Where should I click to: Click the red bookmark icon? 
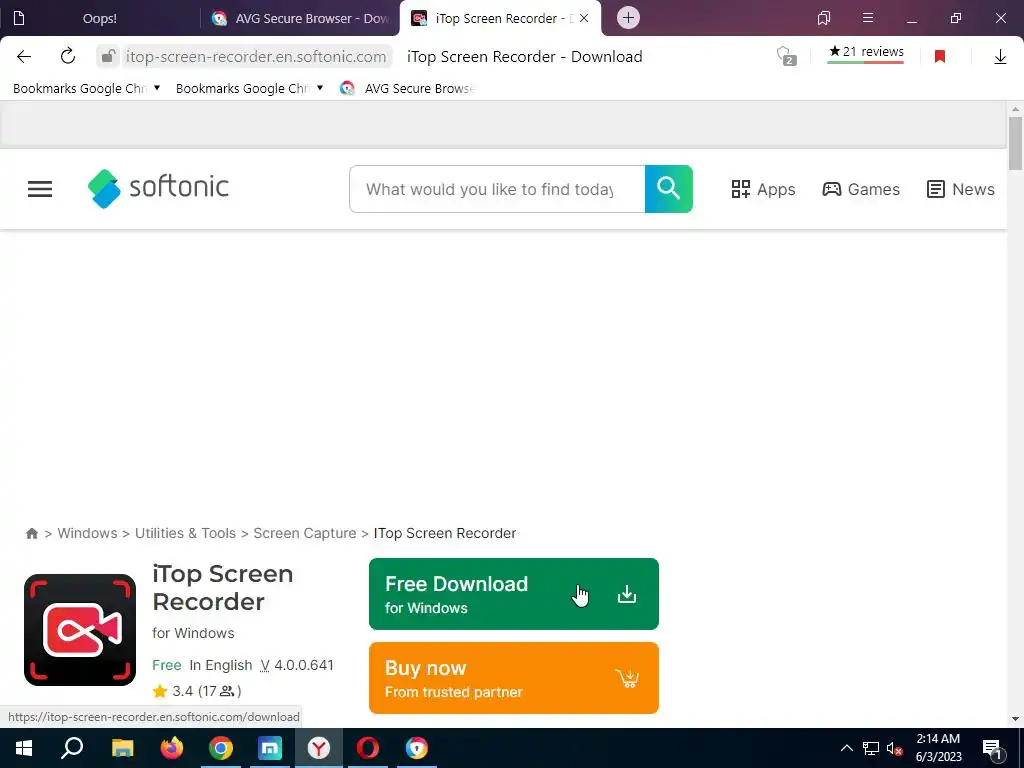tap(940, 57)
